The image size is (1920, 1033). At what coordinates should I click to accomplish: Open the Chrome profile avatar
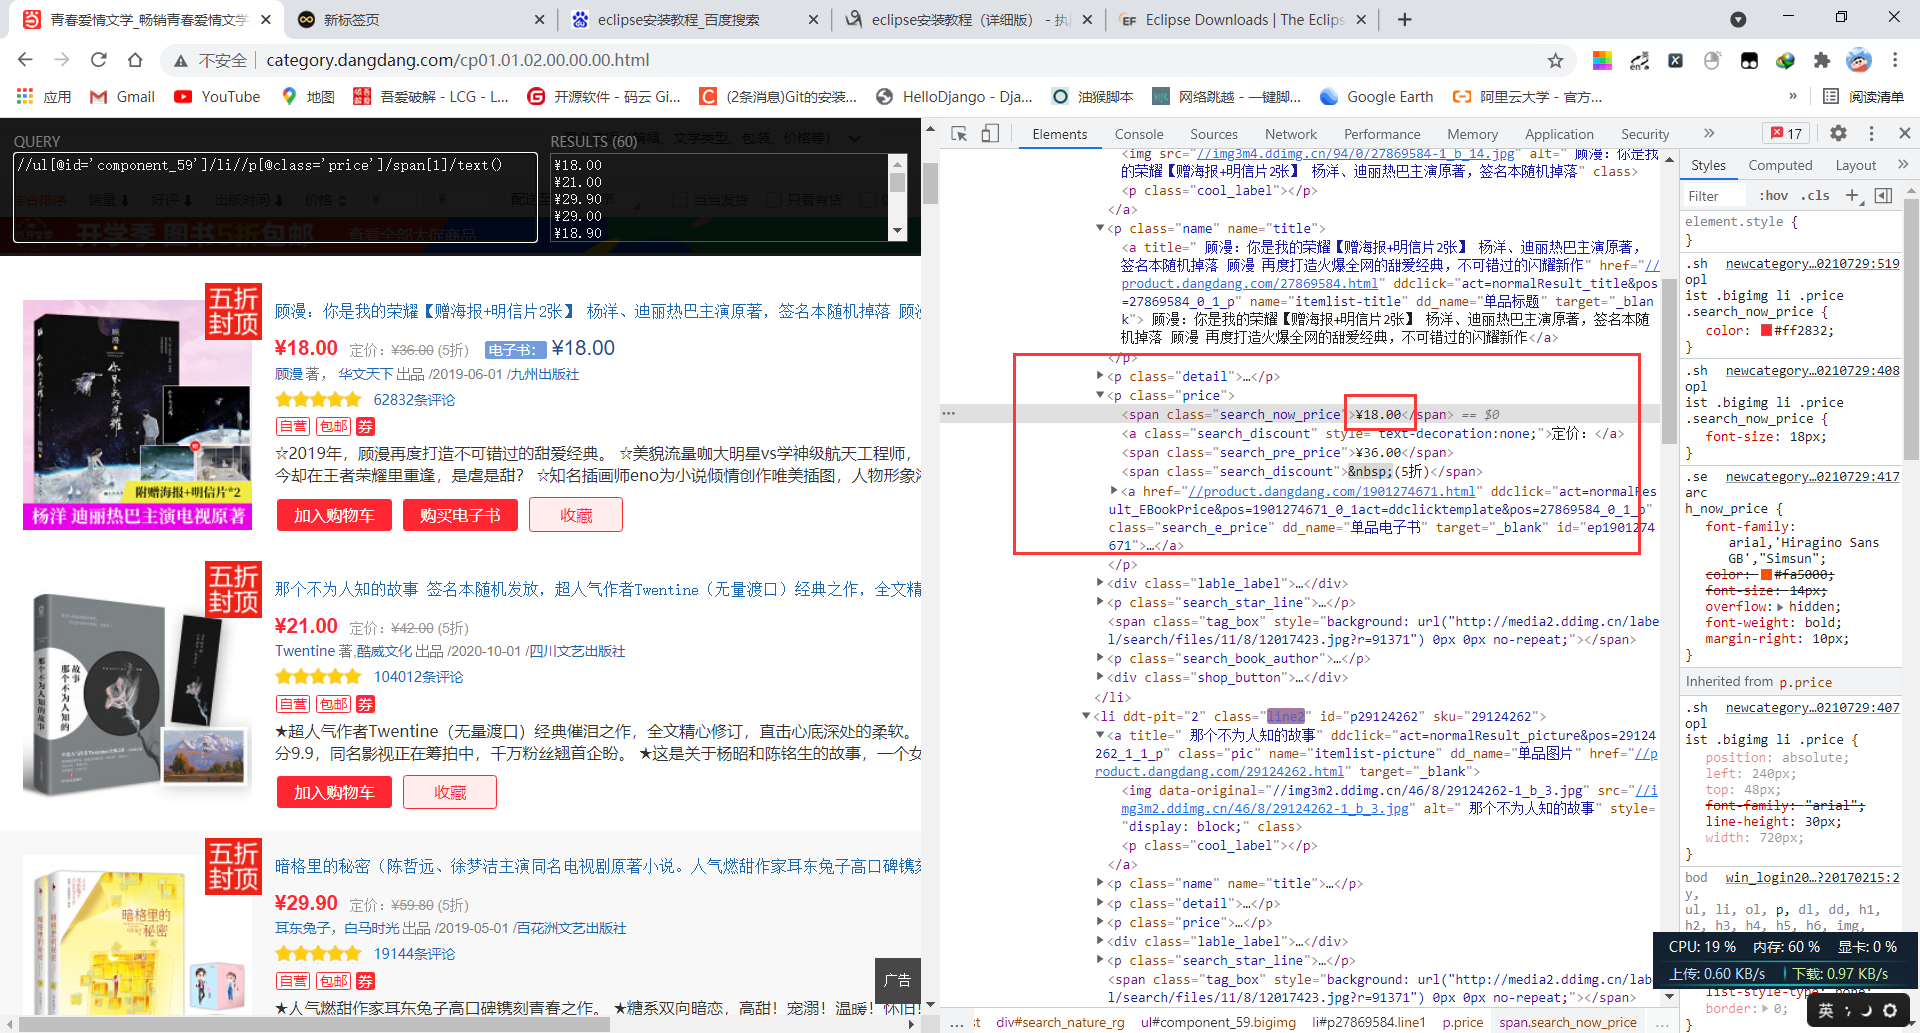1859,60
